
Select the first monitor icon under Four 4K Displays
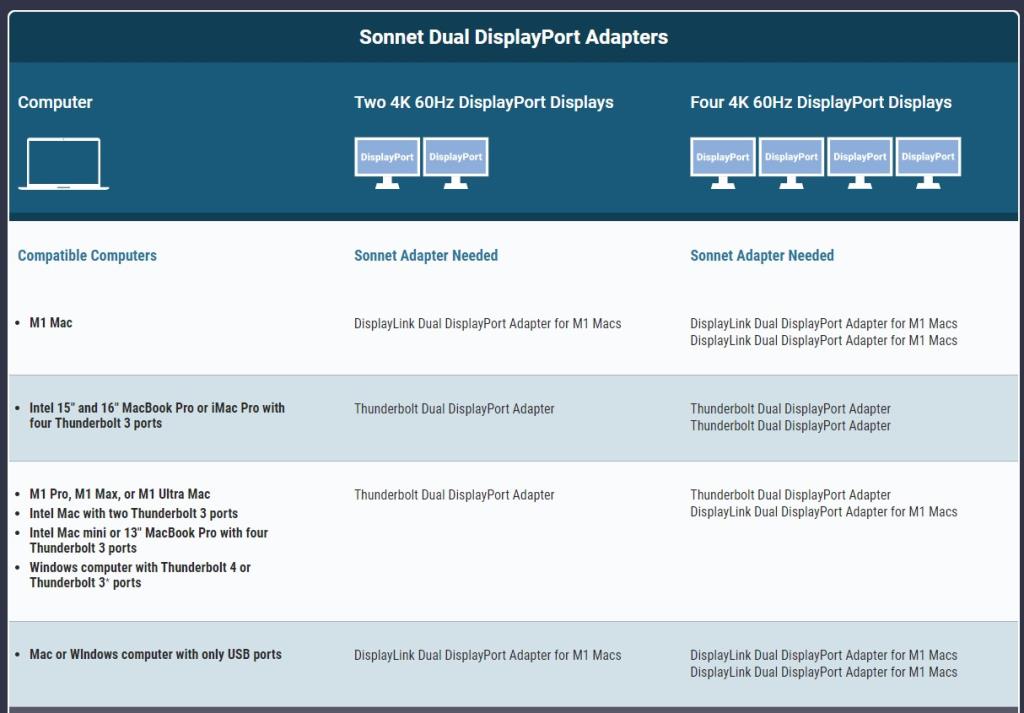[x=723, y=162]
